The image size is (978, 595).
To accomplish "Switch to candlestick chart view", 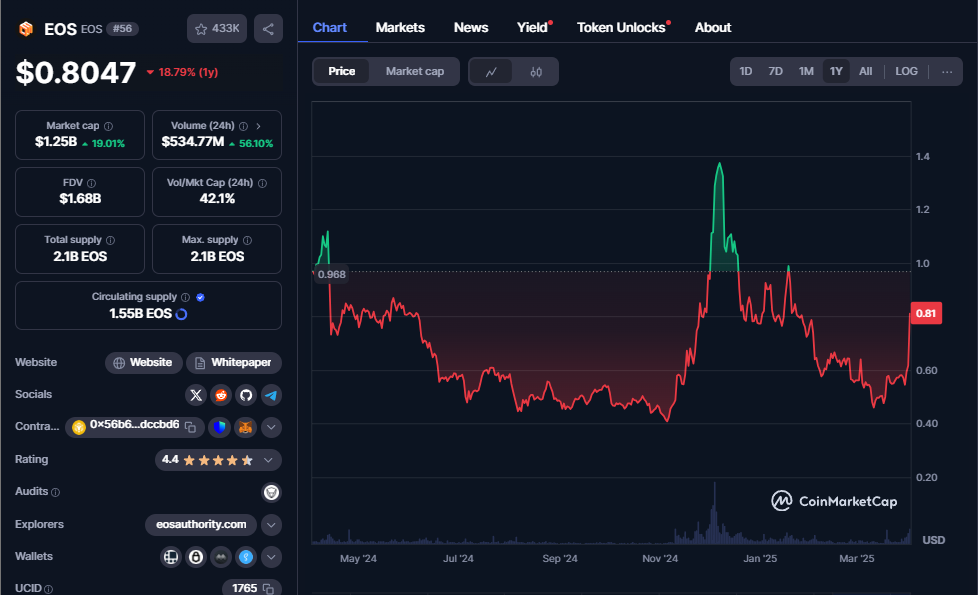I will (535, 72).
